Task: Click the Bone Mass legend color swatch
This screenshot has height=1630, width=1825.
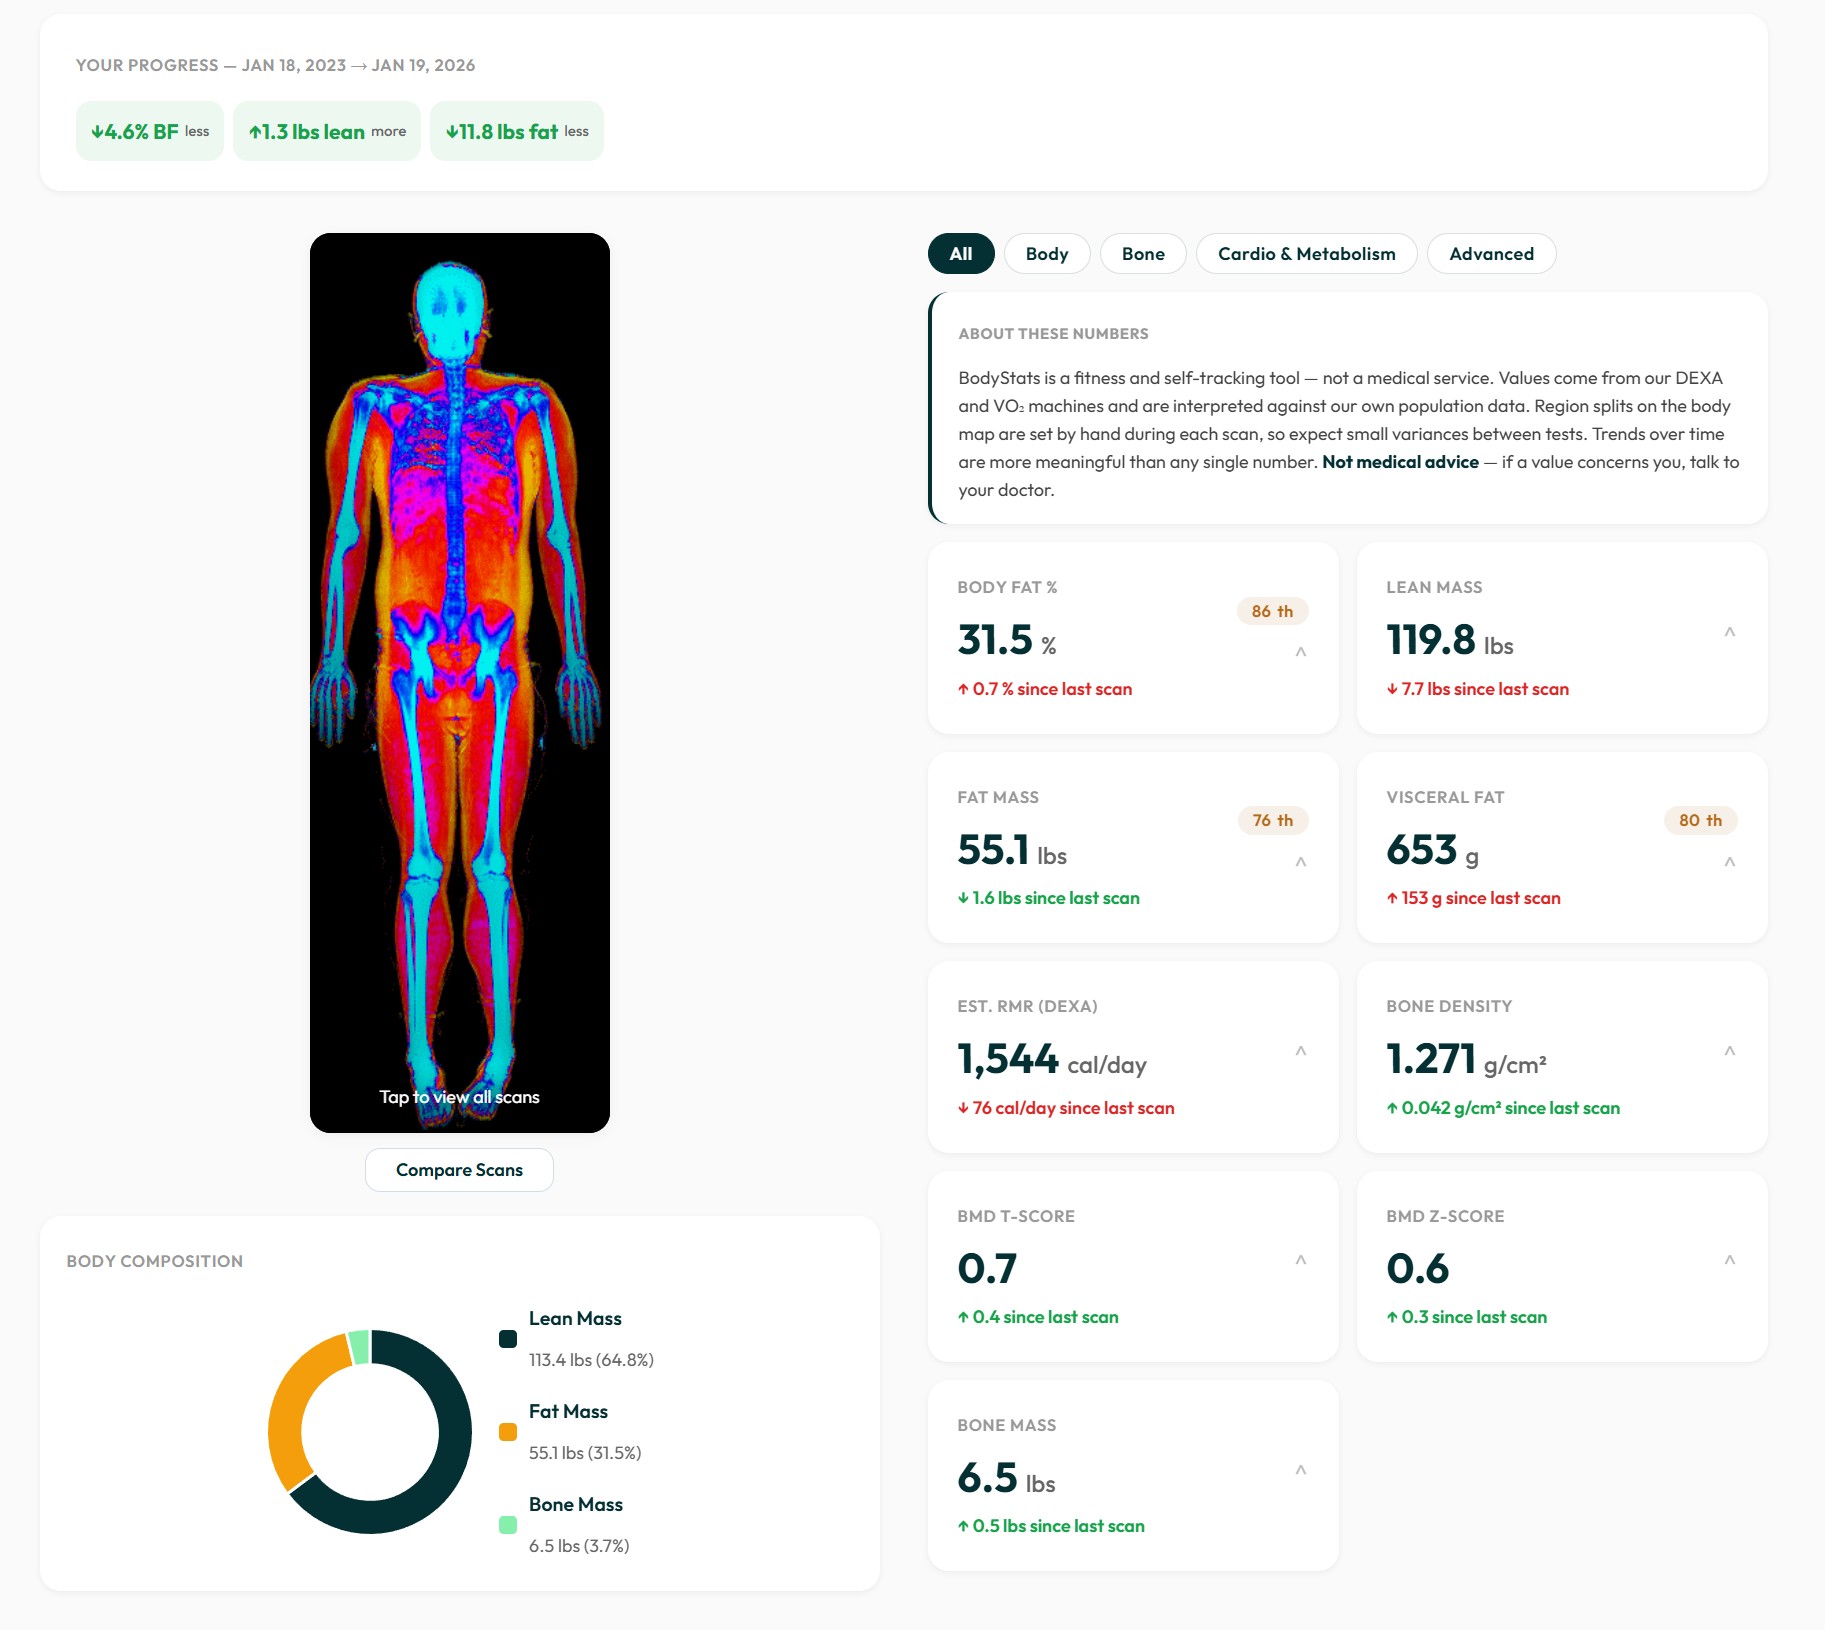Action: [508, 1525]
